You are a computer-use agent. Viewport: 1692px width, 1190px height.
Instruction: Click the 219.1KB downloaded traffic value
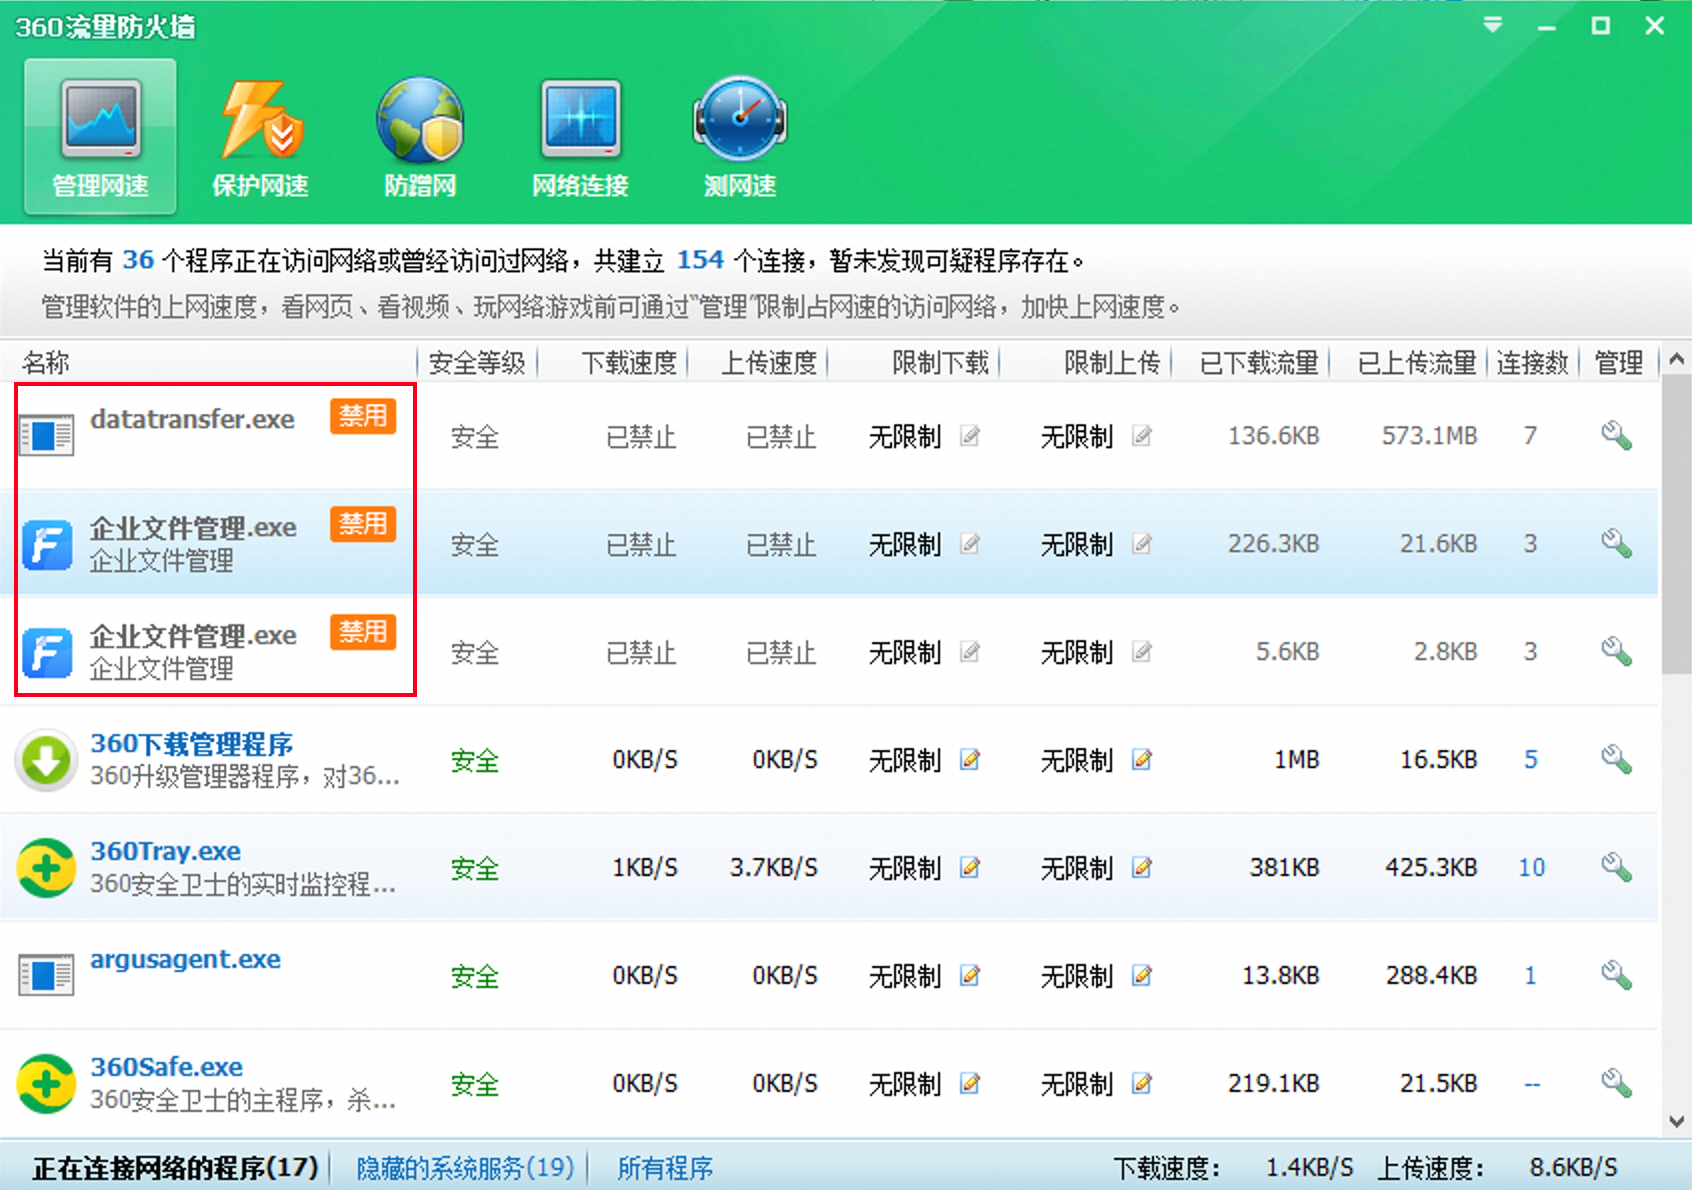click(1273, 1083)
